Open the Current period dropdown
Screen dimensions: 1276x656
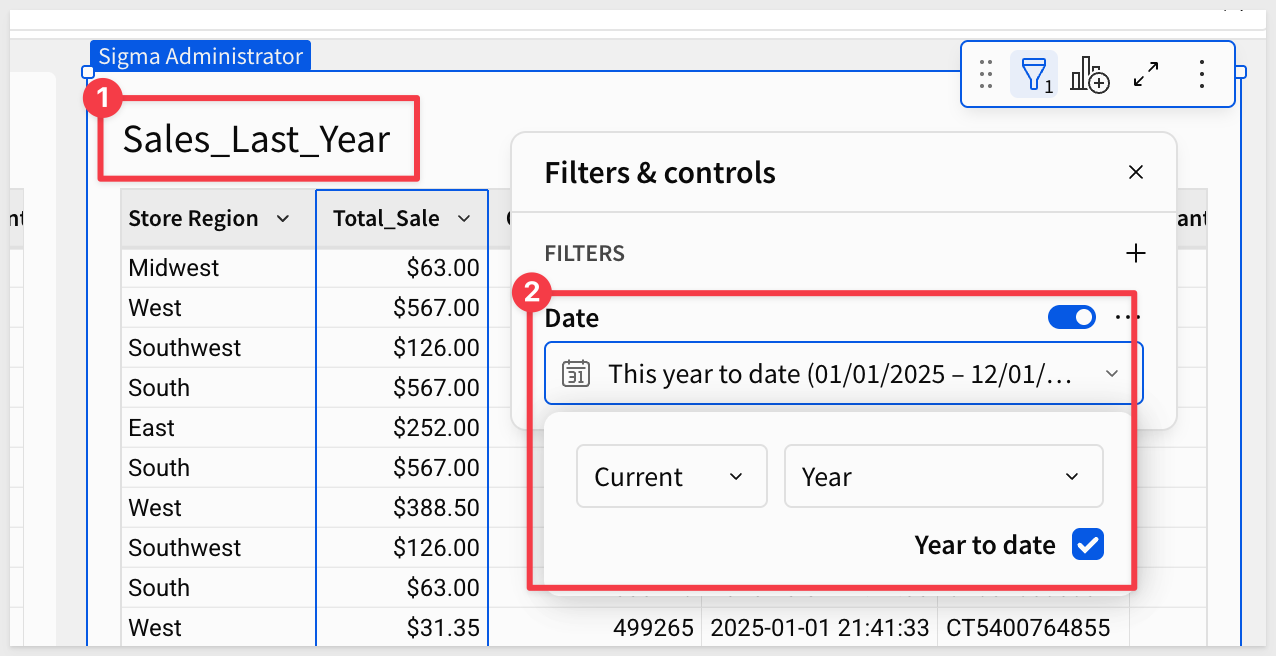point(671,477)
